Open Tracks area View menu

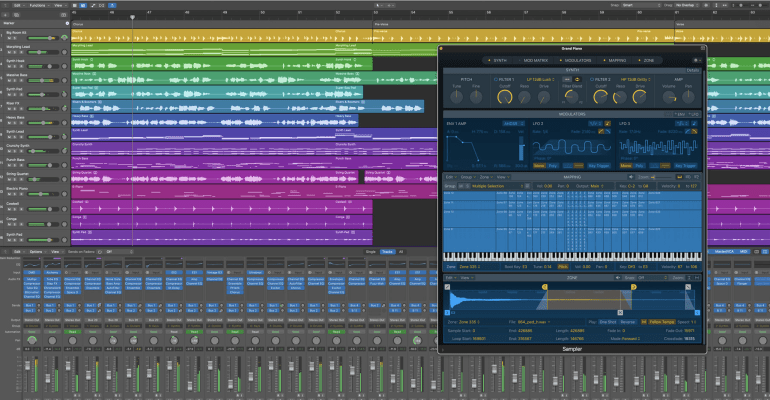tap(58, 5)
